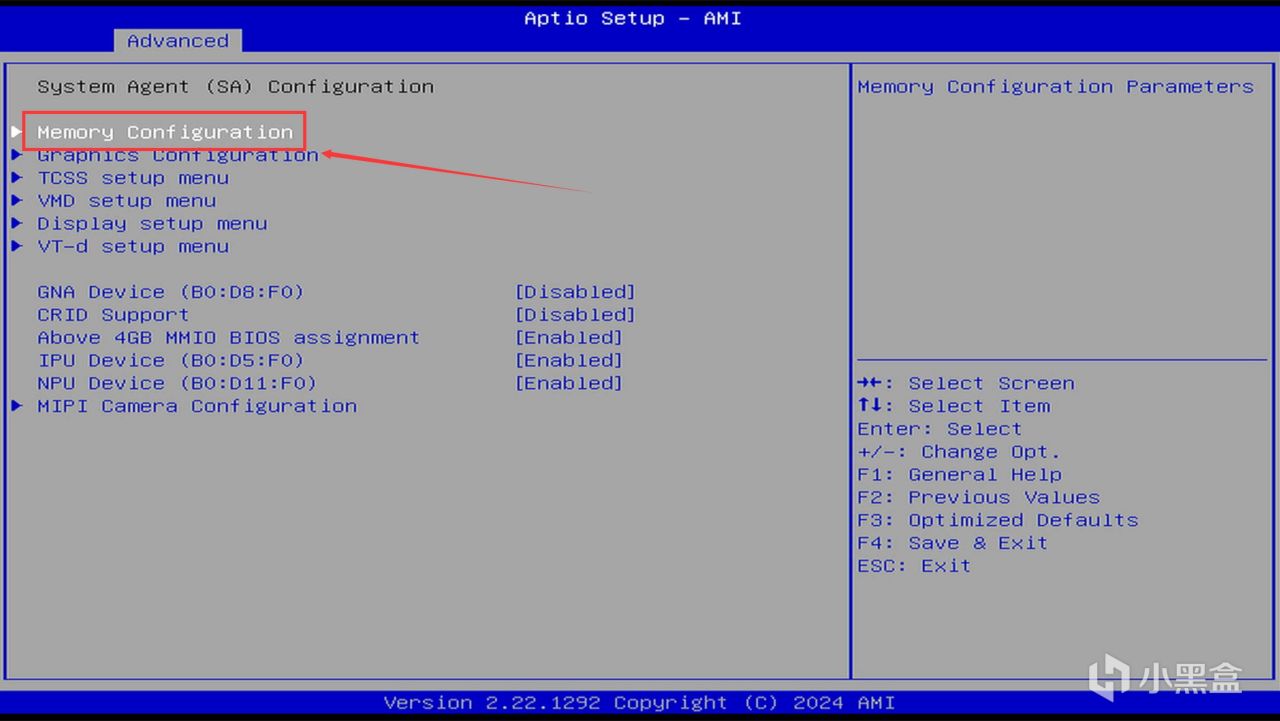Viewport: 1280px width, 721px height.
Task: Click the F2: Previous Values hint
Action: [x=979, y=498]
